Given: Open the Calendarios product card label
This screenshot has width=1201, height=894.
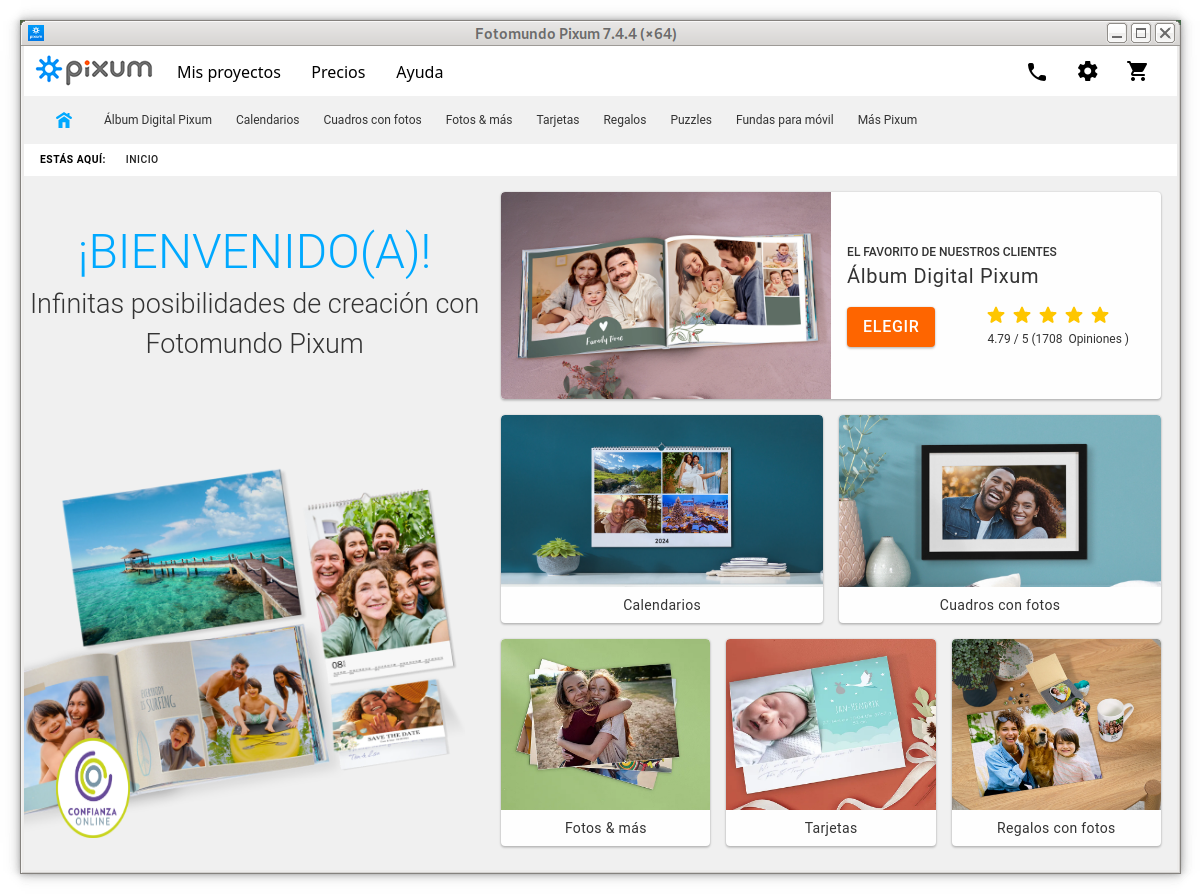Looking at the screenshot, I should (662, 605).
